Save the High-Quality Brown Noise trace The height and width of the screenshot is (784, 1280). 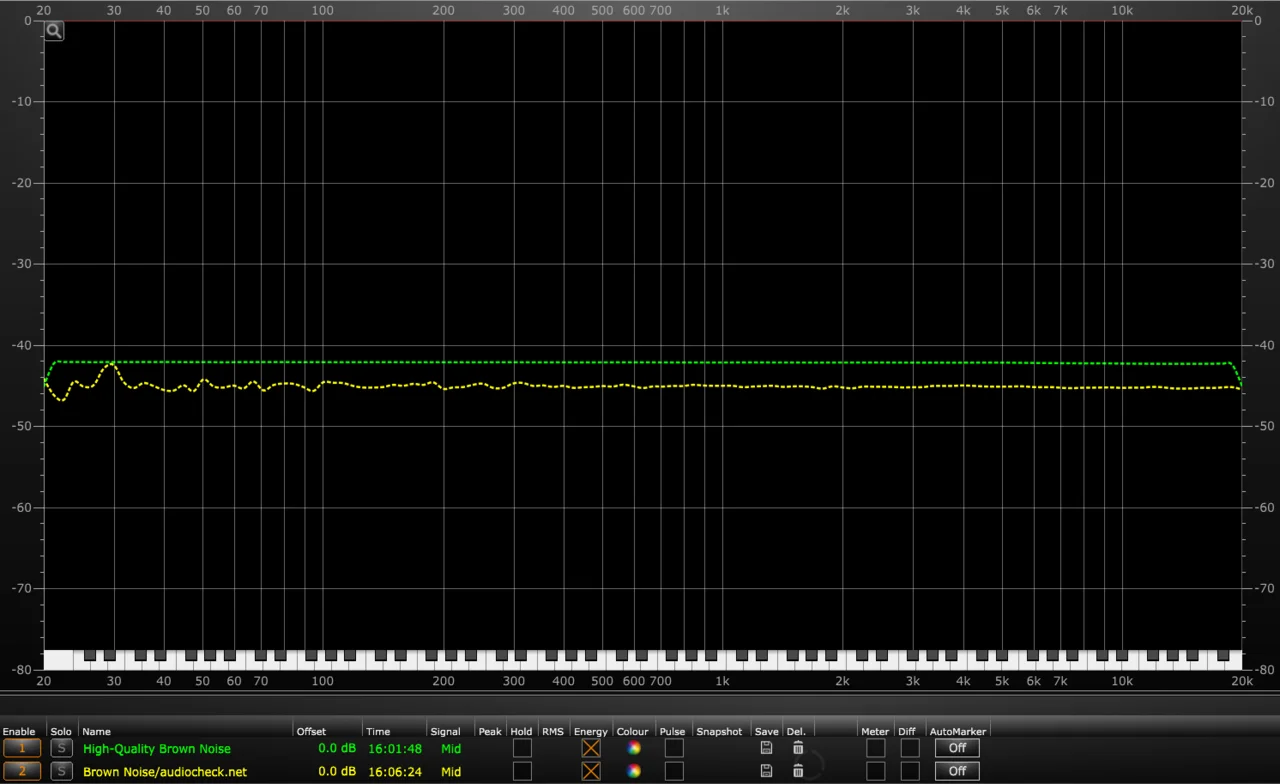coord(766,748)
